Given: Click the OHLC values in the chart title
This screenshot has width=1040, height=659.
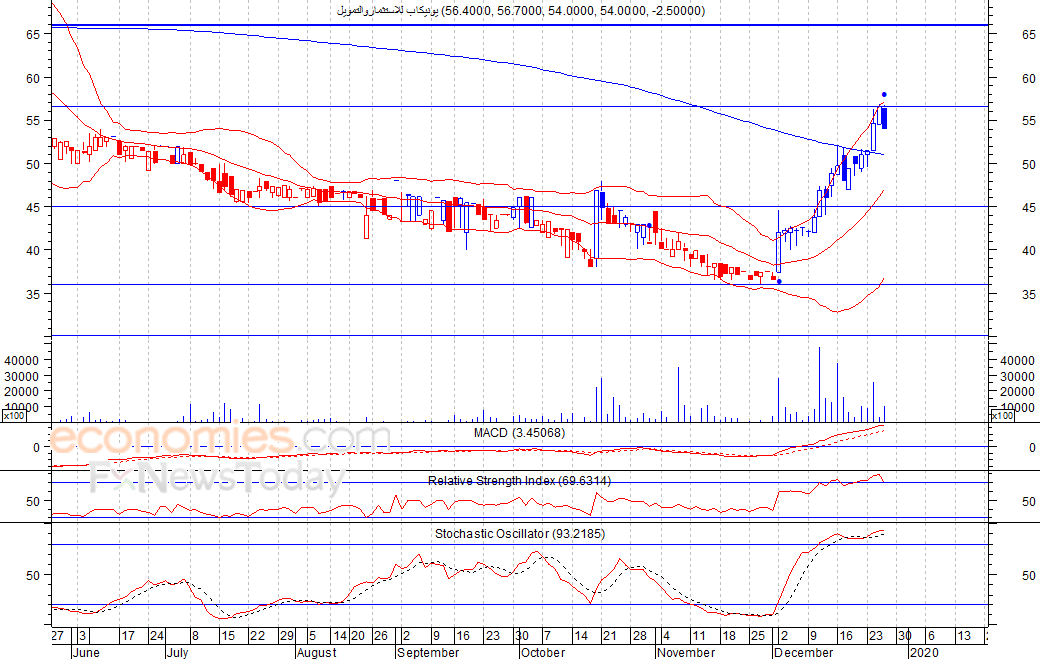Looking at the screenshot, I should pyautogui.click(x=574, y=11).
